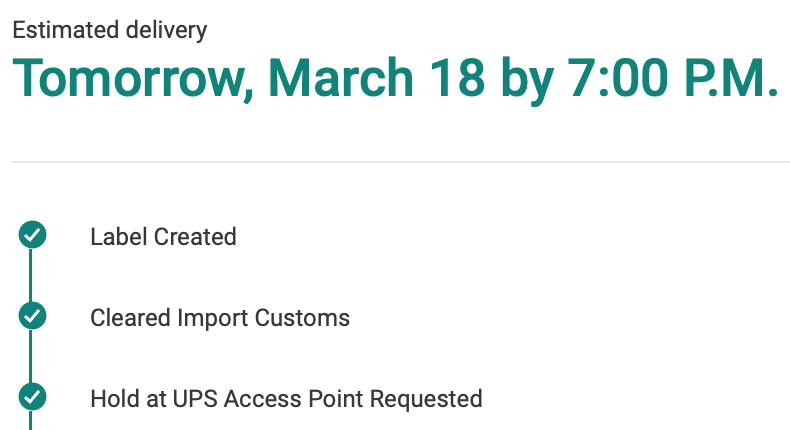790x430 pixels.
Task: Click the horizontal divider under the delivery heading
Action: 400,161
